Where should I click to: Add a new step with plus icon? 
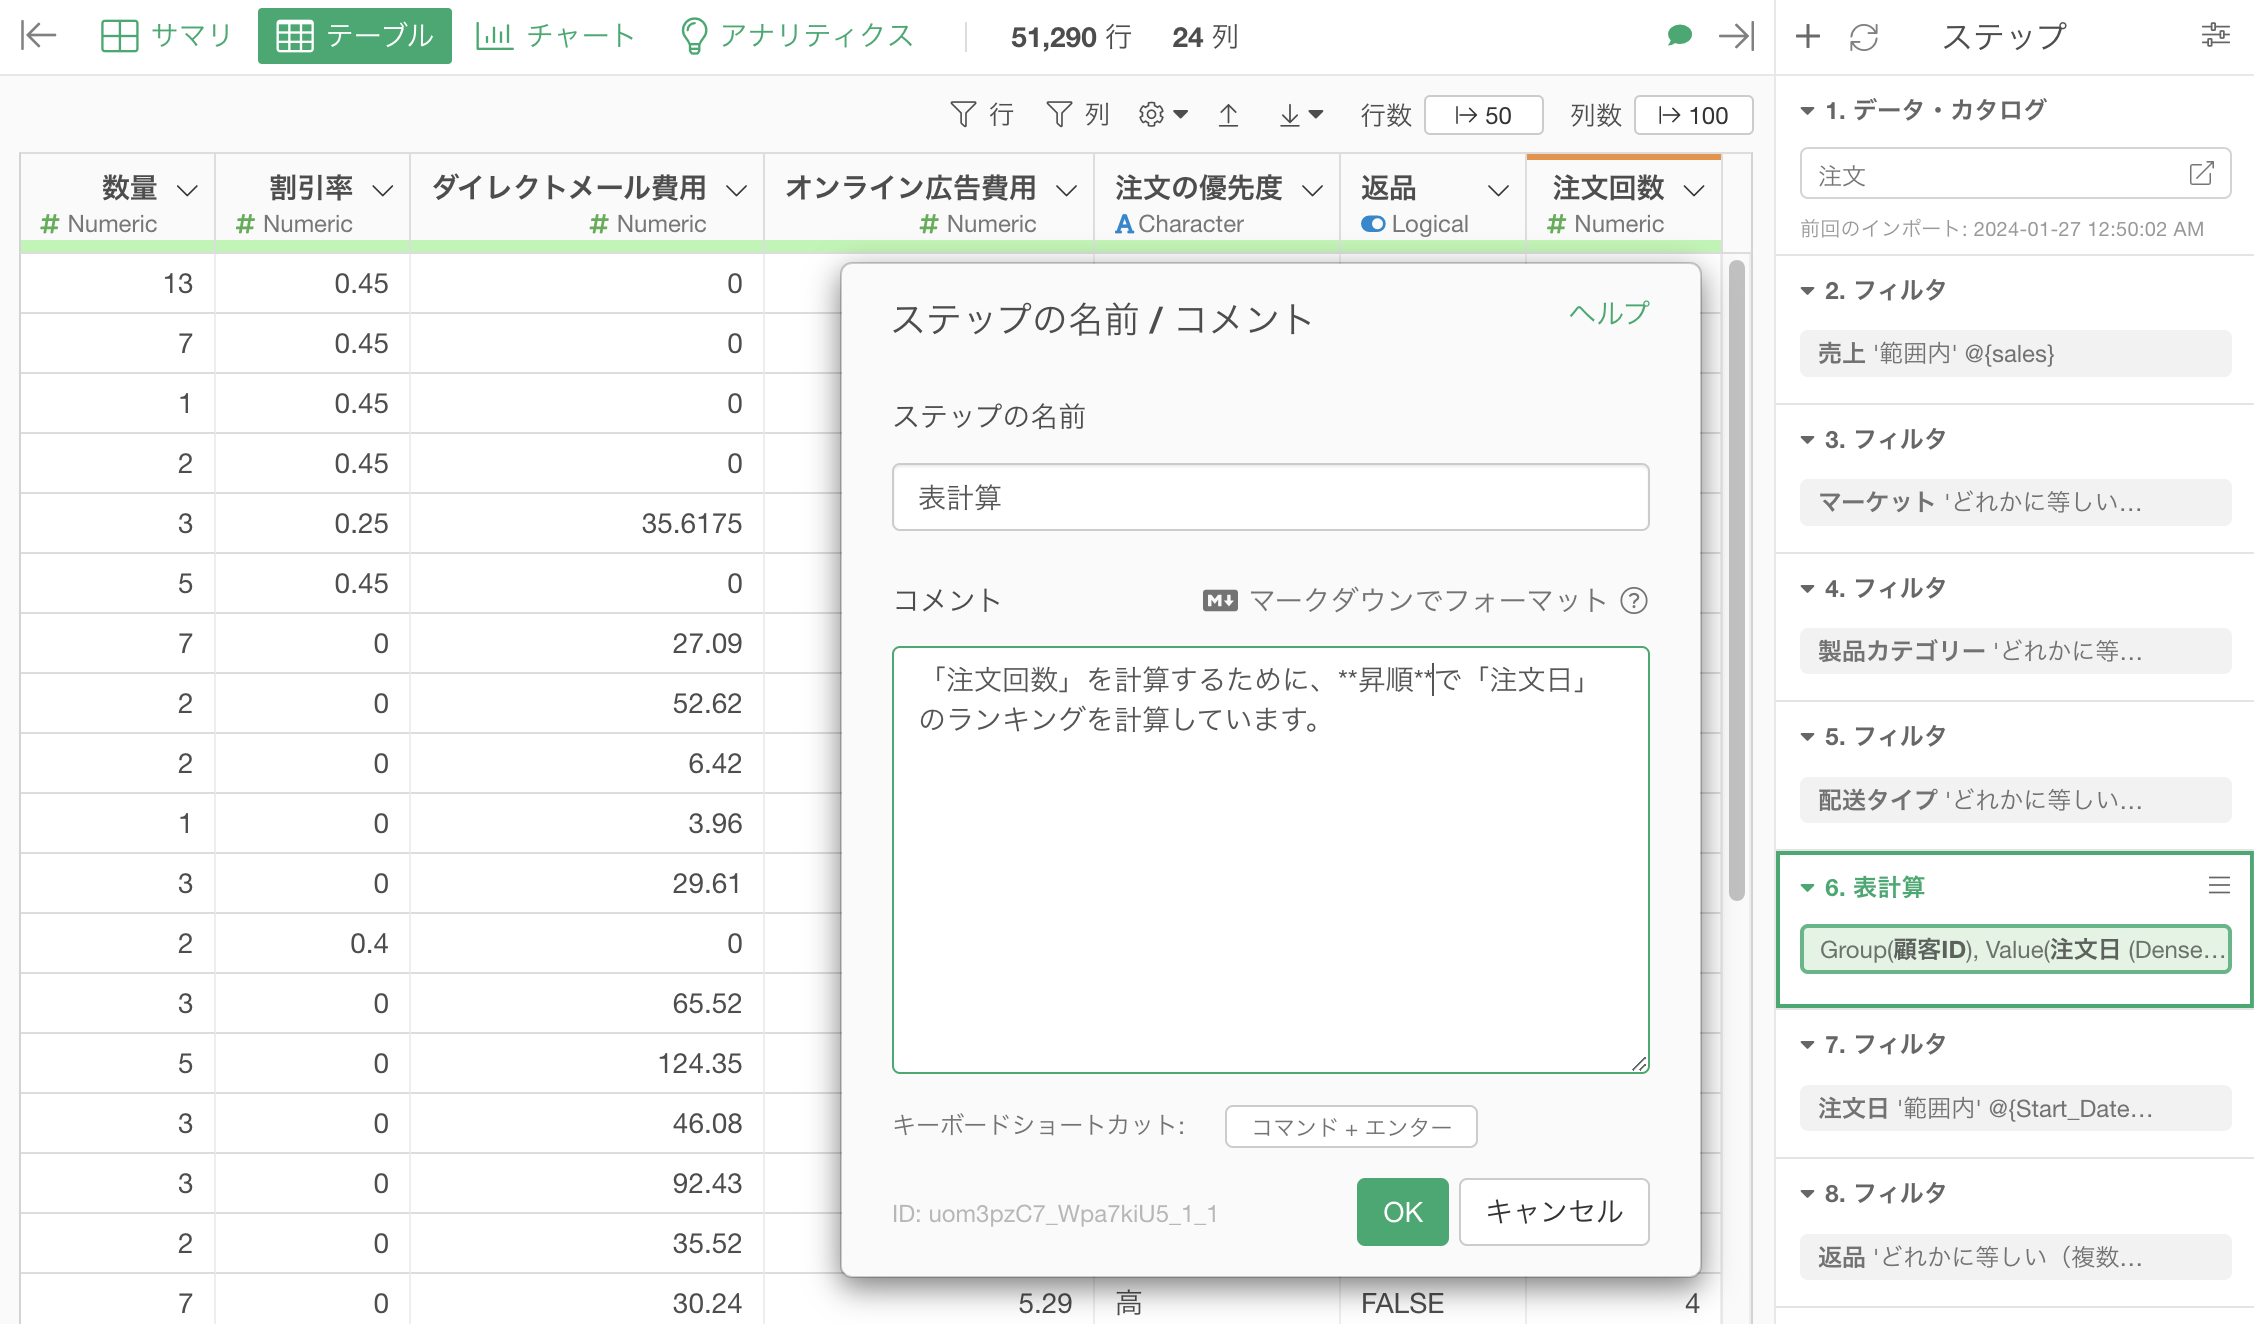[1808, 37]
